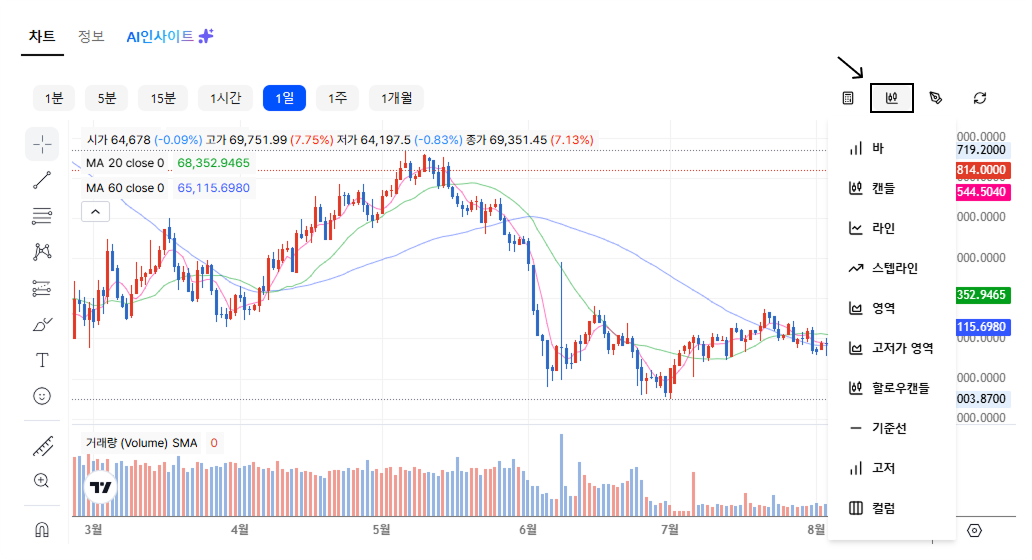Select the crosshair cursor tool
The width and height of the screenshot is (1032, 560).
tap(42, 144)
